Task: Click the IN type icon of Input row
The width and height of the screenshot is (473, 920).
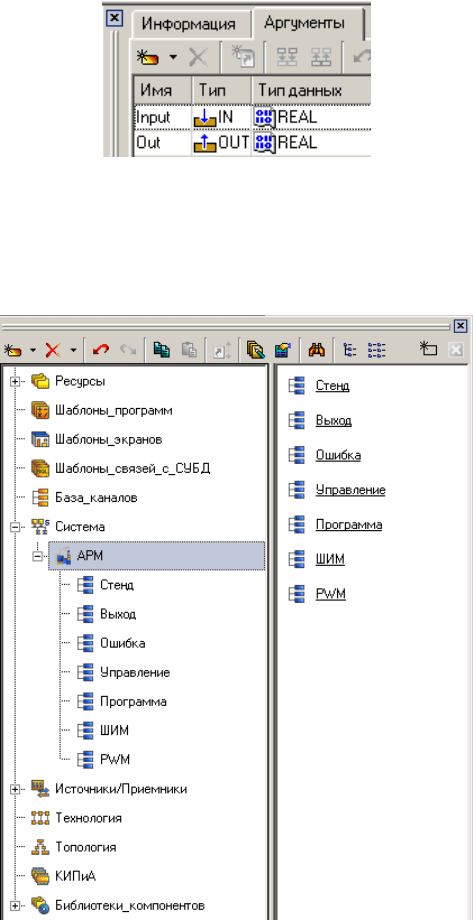Action: point(205,117)
